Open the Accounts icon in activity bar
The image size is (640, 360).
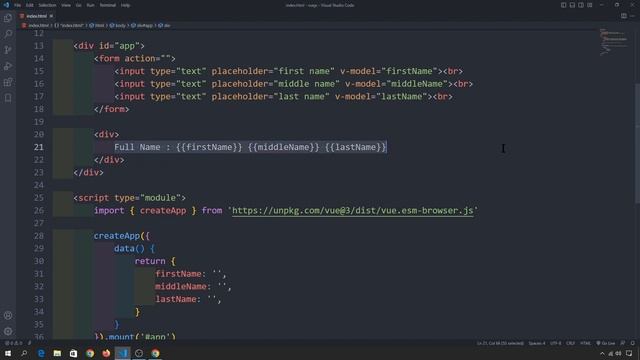(x=8, y=316)
